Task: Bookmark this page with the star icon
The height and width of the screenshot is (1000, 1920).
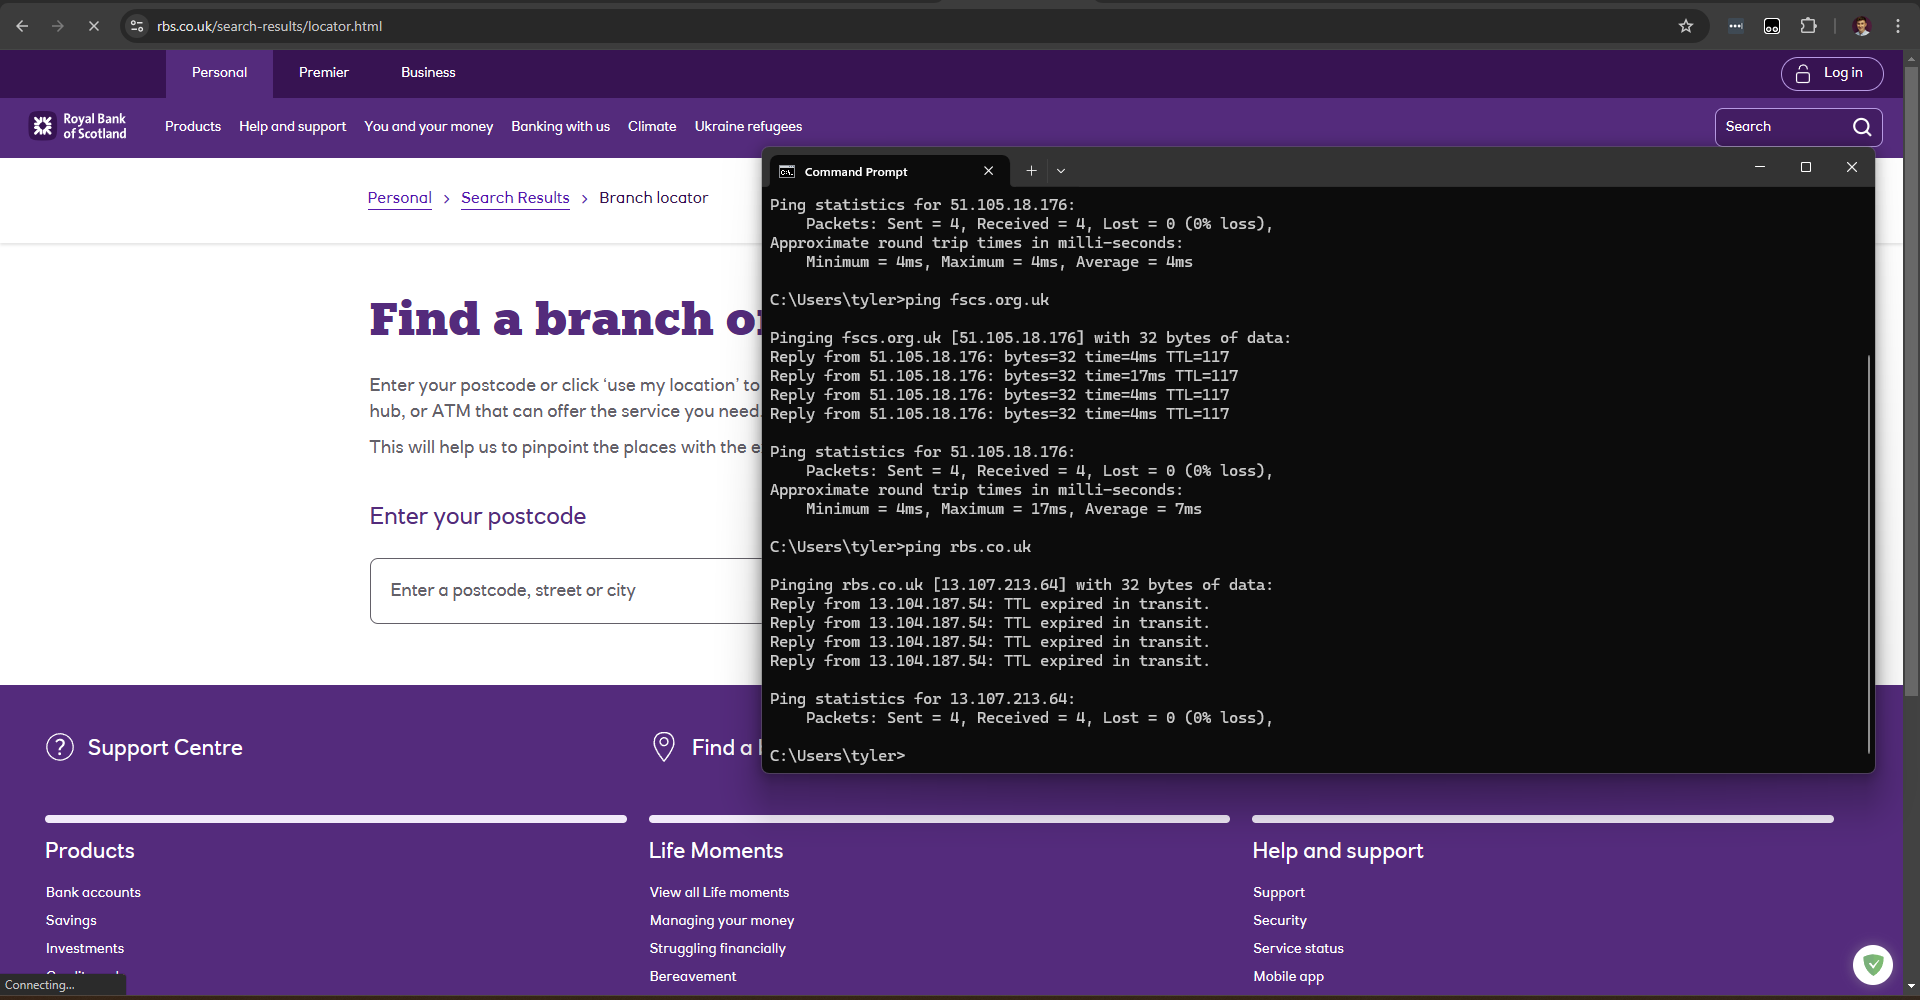Action: (1686, 26)
